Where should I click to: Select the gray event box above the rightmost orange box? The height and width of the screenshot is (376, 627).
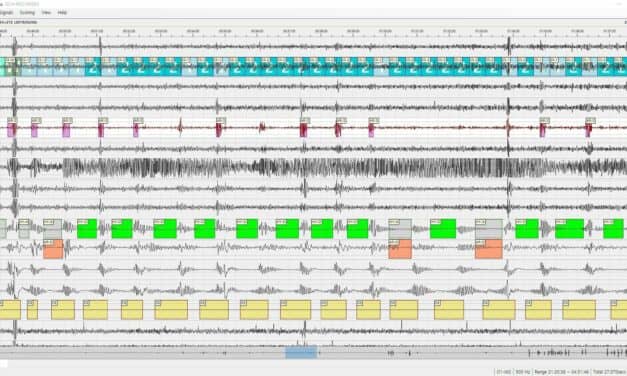click(489, 229)
